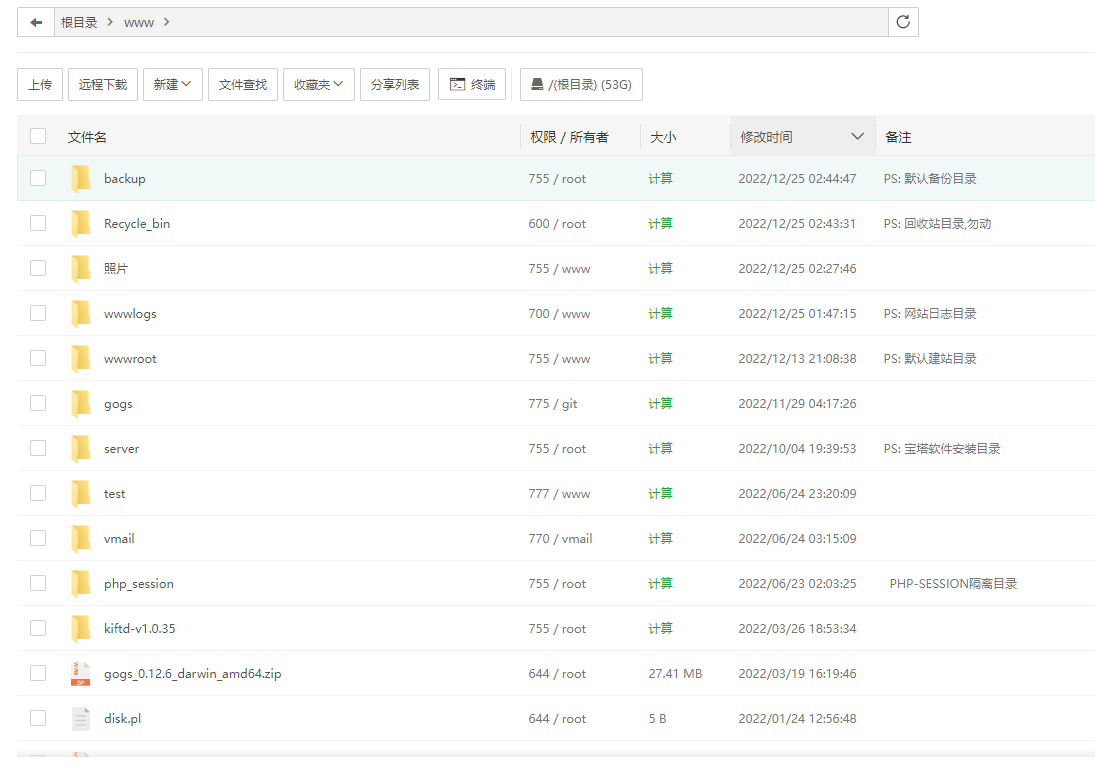Refresh the file list

[903, 22]
